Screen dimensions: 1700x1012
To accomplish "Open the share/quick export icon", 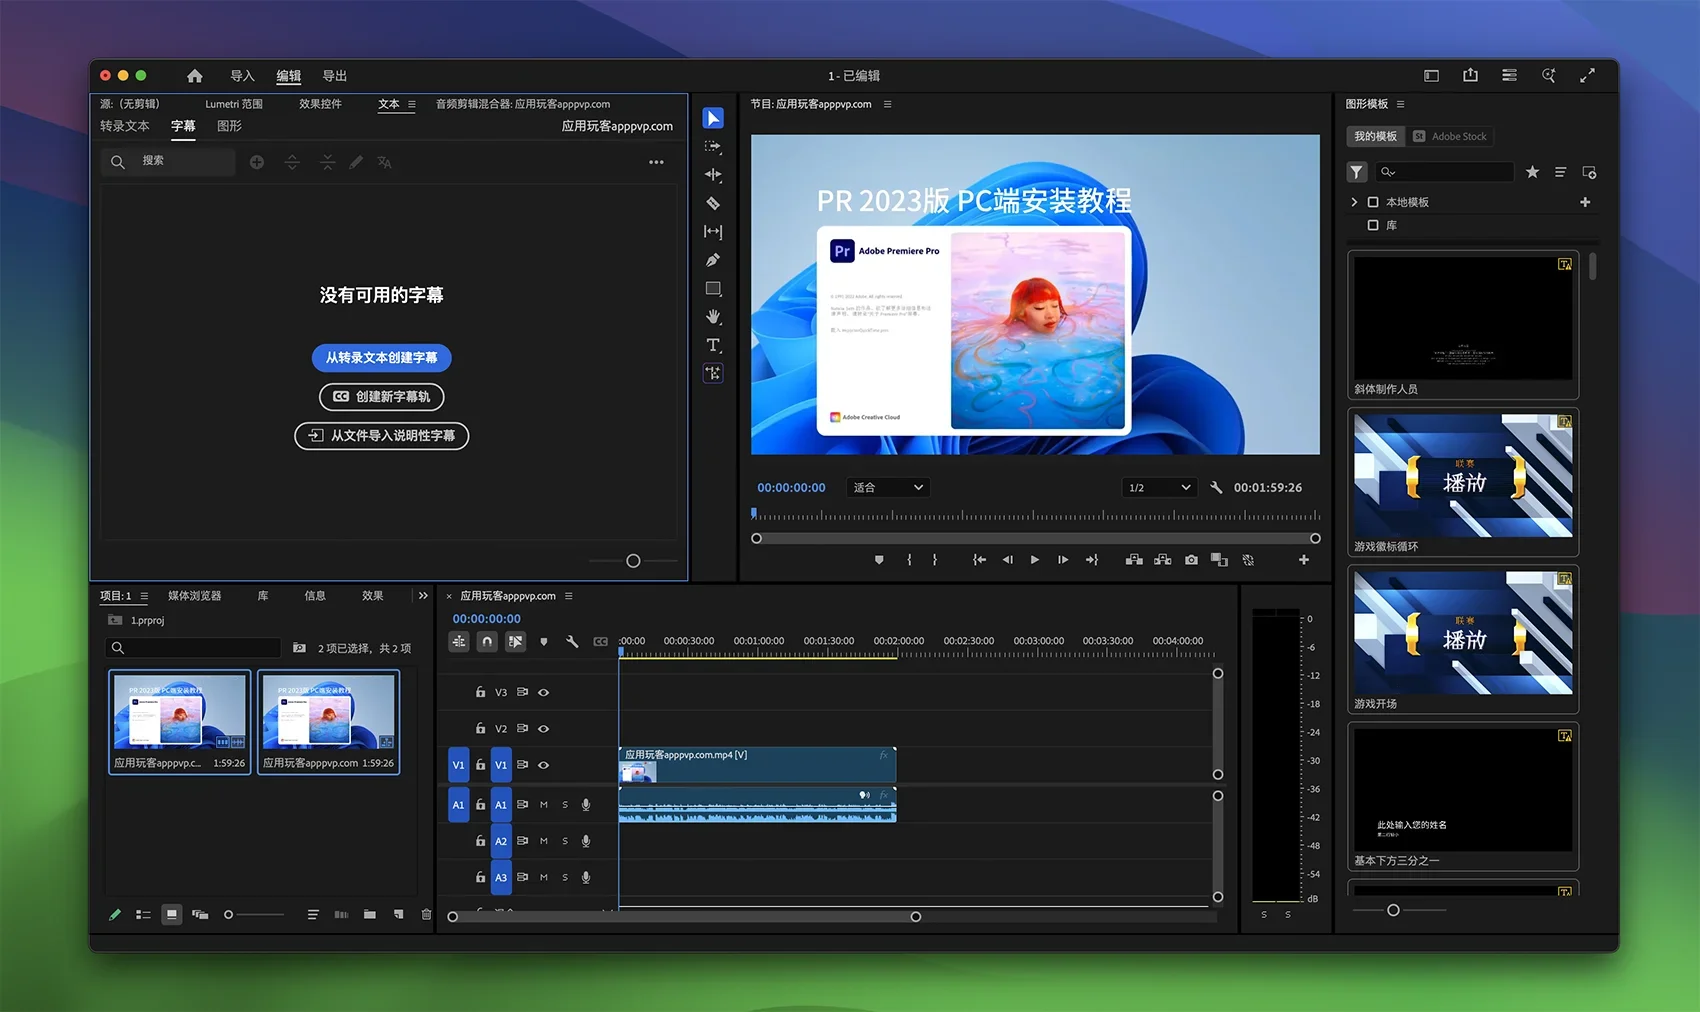I will pos(1470,75).
